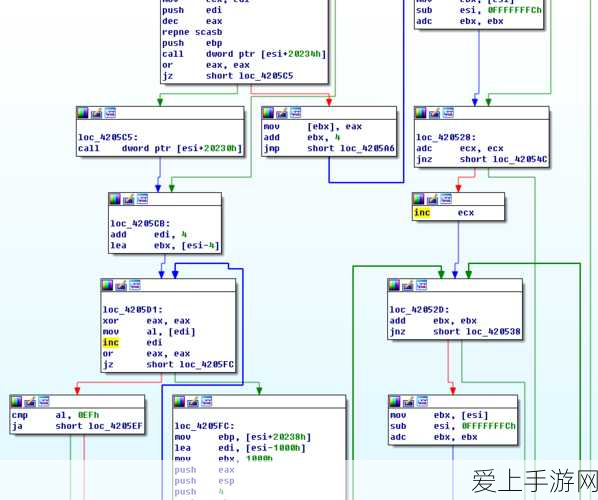
Task: Click the color palette icon above 'mov ebx, [esi]' near the bottom right
Action: point(395,402)
